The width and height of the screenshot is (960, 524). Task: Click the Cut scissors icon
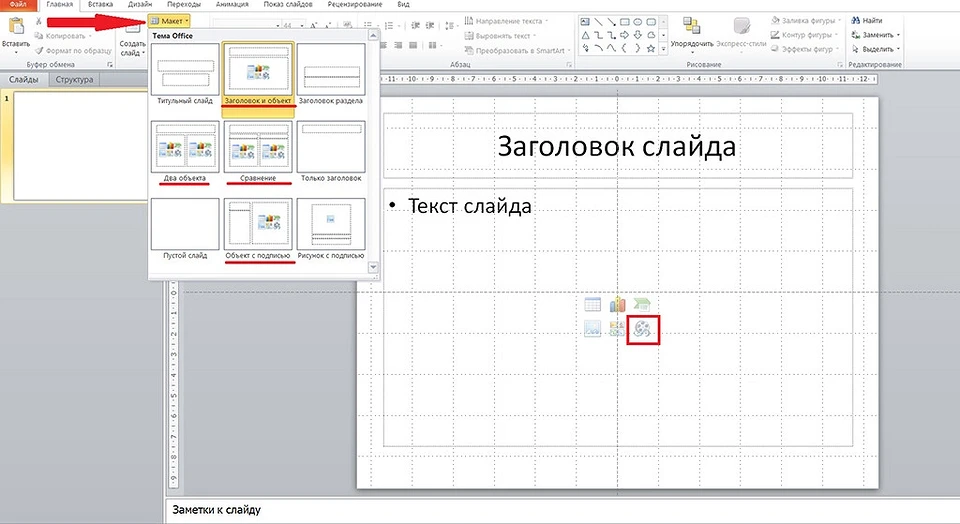(39, 21)
